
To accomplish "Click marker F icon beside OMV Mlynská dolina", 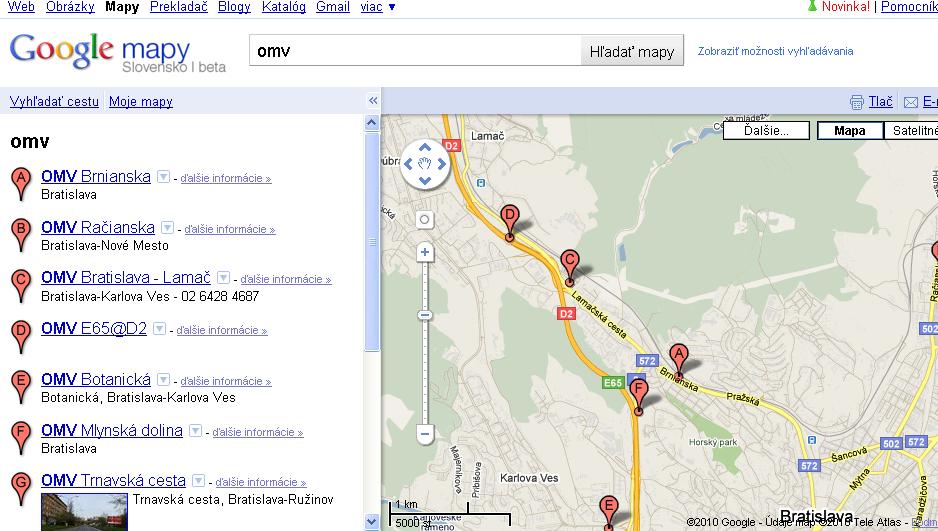I will click(22, 438).
